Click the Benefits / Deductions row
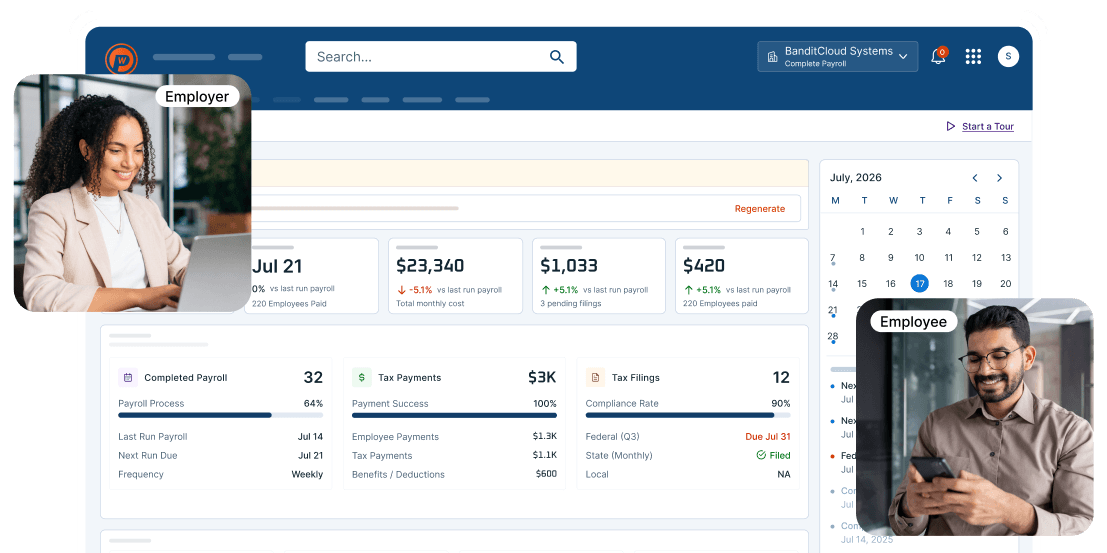 454,475
